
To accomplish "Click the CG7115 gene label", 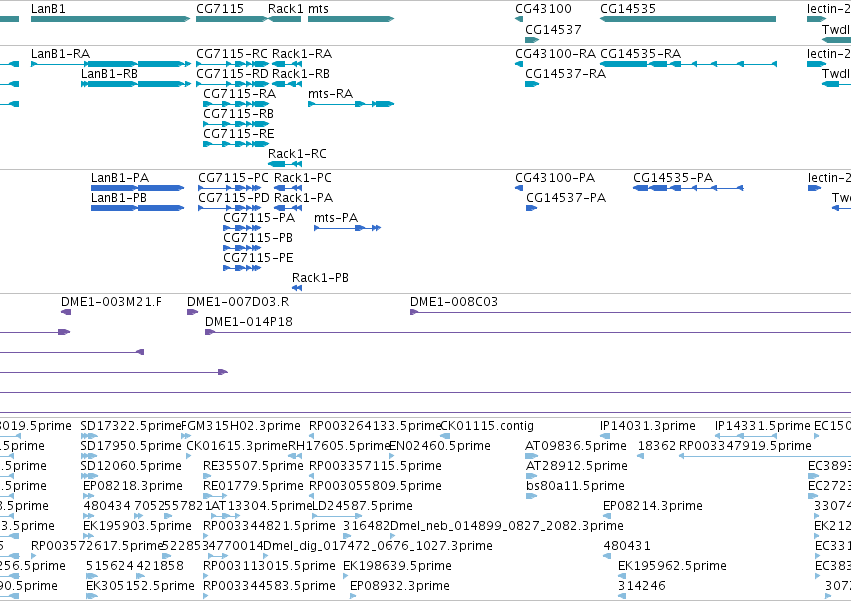I will (x=220, y=9).
